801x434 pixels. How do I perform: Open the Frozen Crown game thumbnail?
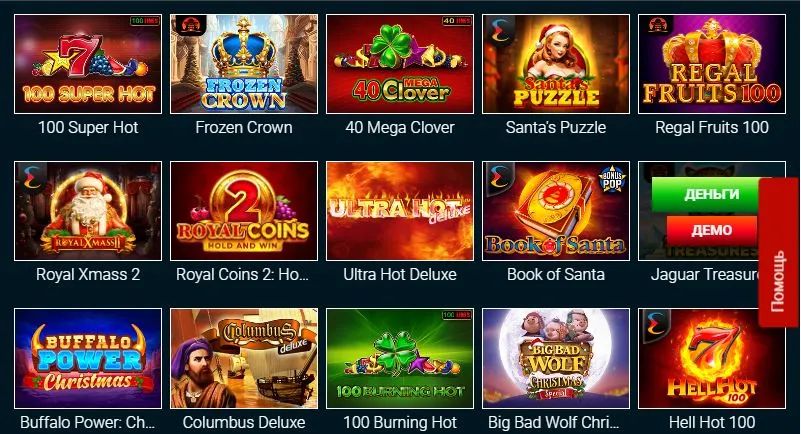pos(244,64)
